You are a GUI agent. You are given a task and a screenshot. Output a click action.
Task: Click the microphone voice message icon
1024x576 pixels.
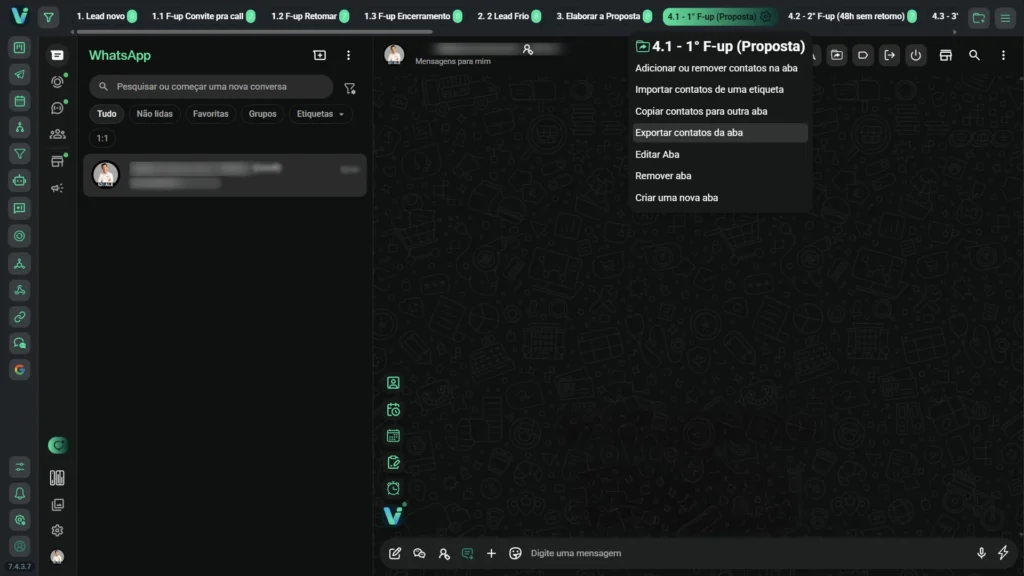pyautogui.click(x=981, y=553)
